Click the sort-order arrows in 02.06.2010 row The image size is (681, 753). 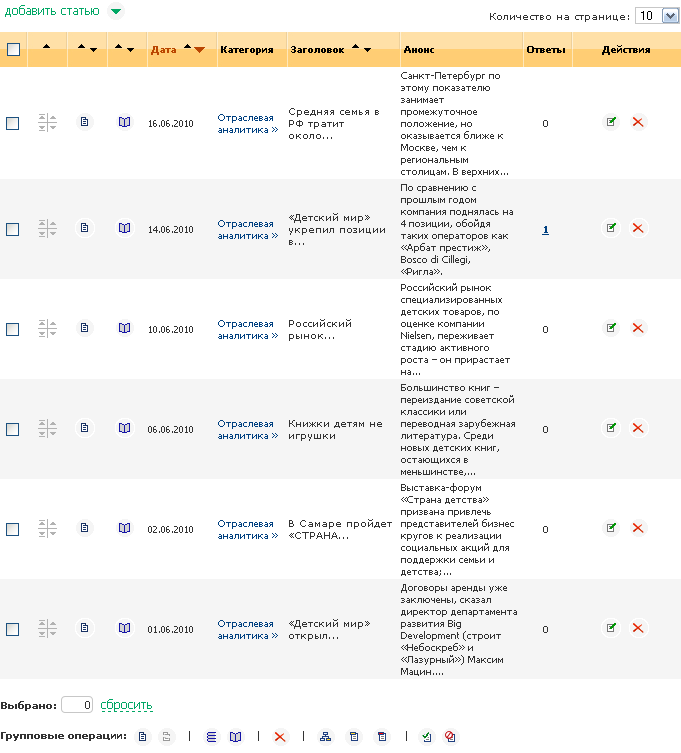click(47, 528)
